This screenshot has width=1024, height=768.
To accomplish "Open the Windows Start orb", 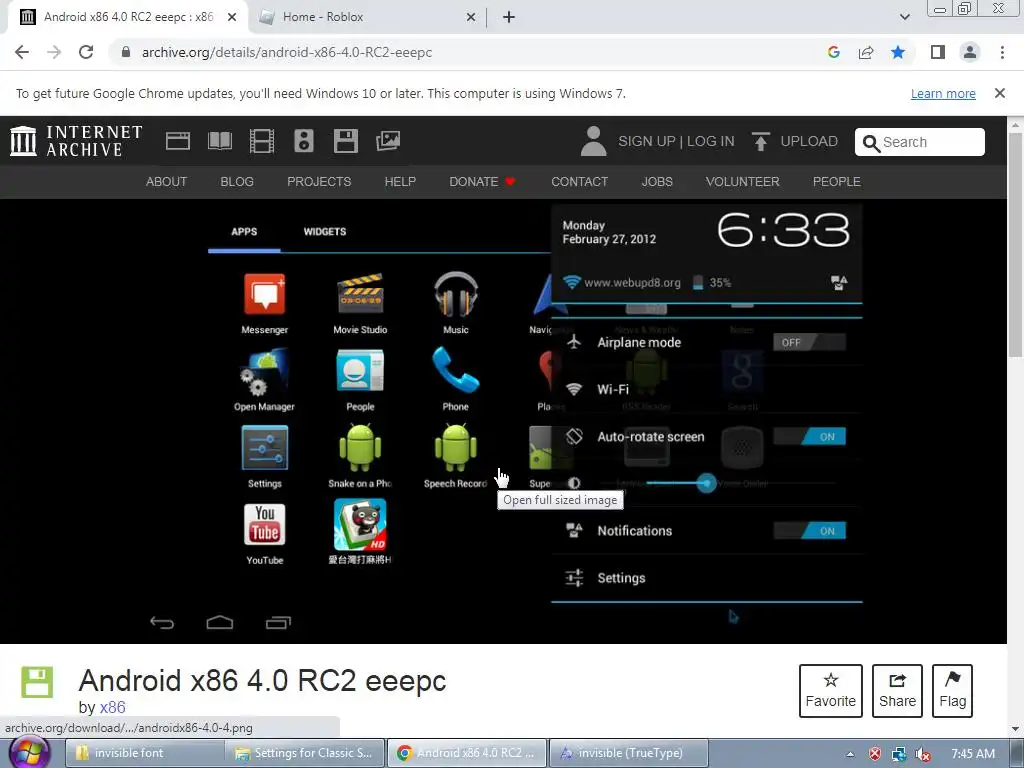I will coord(29,752).
